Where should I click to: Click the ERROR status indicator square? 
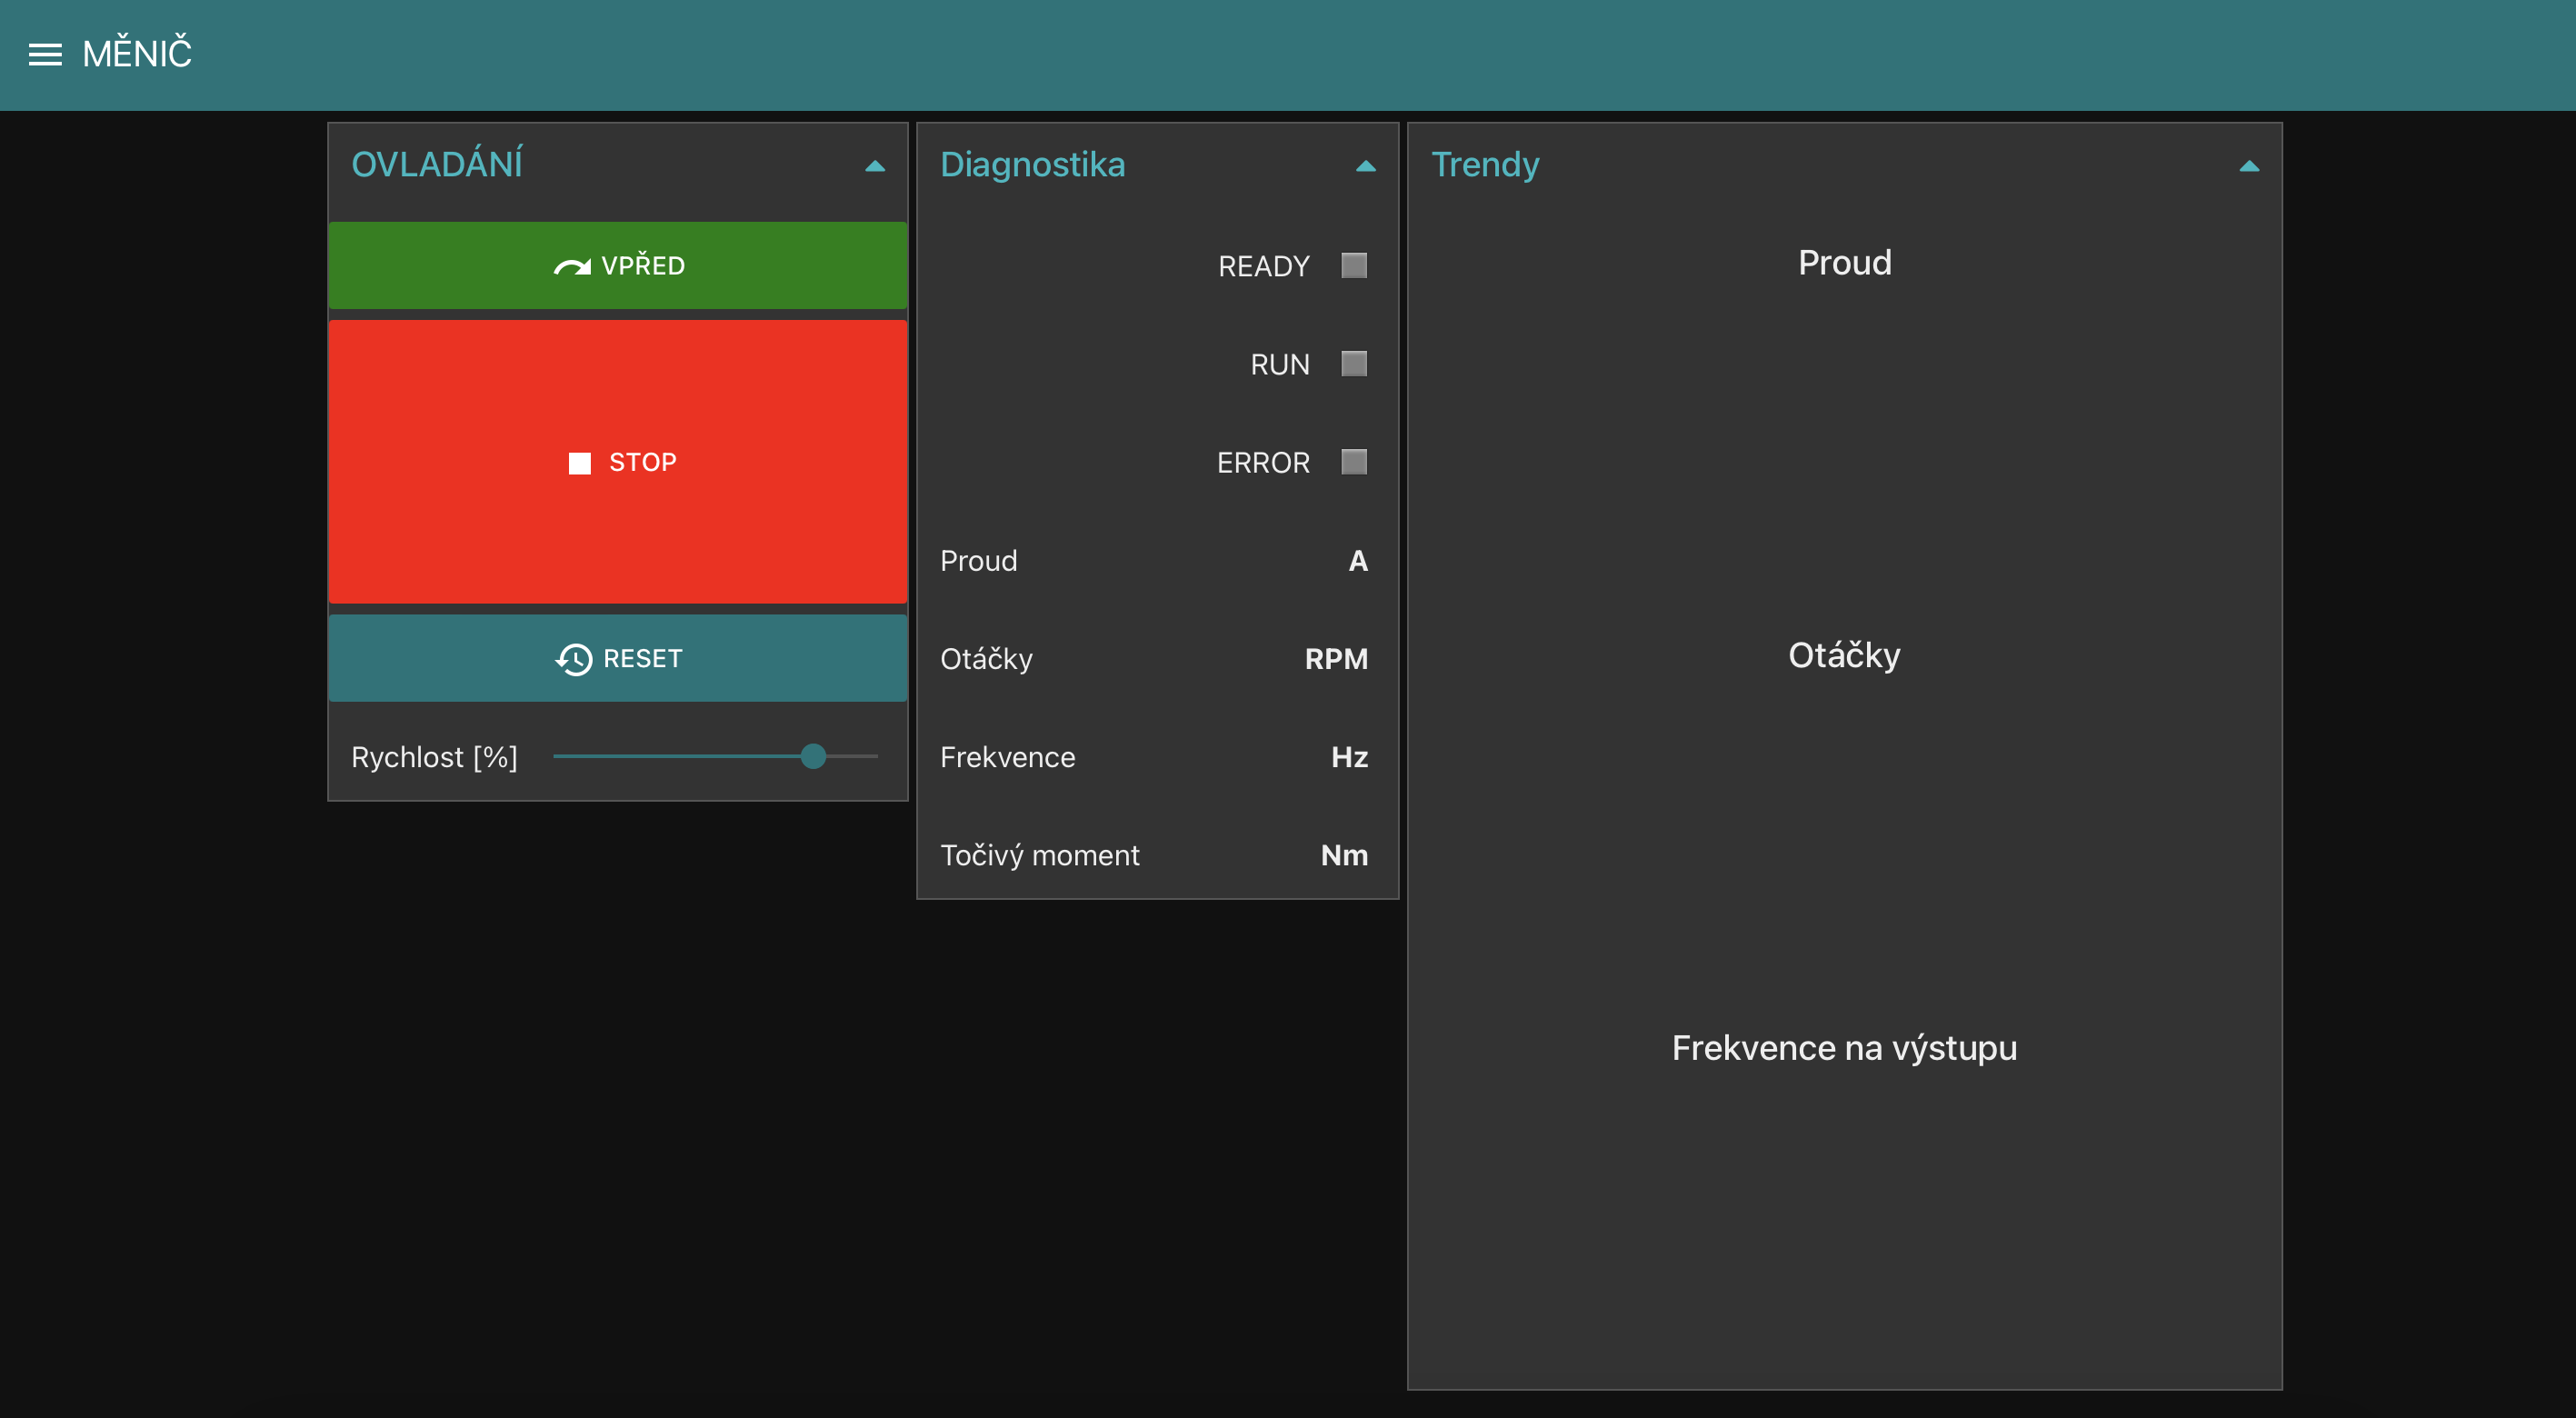click(1353, 462)
